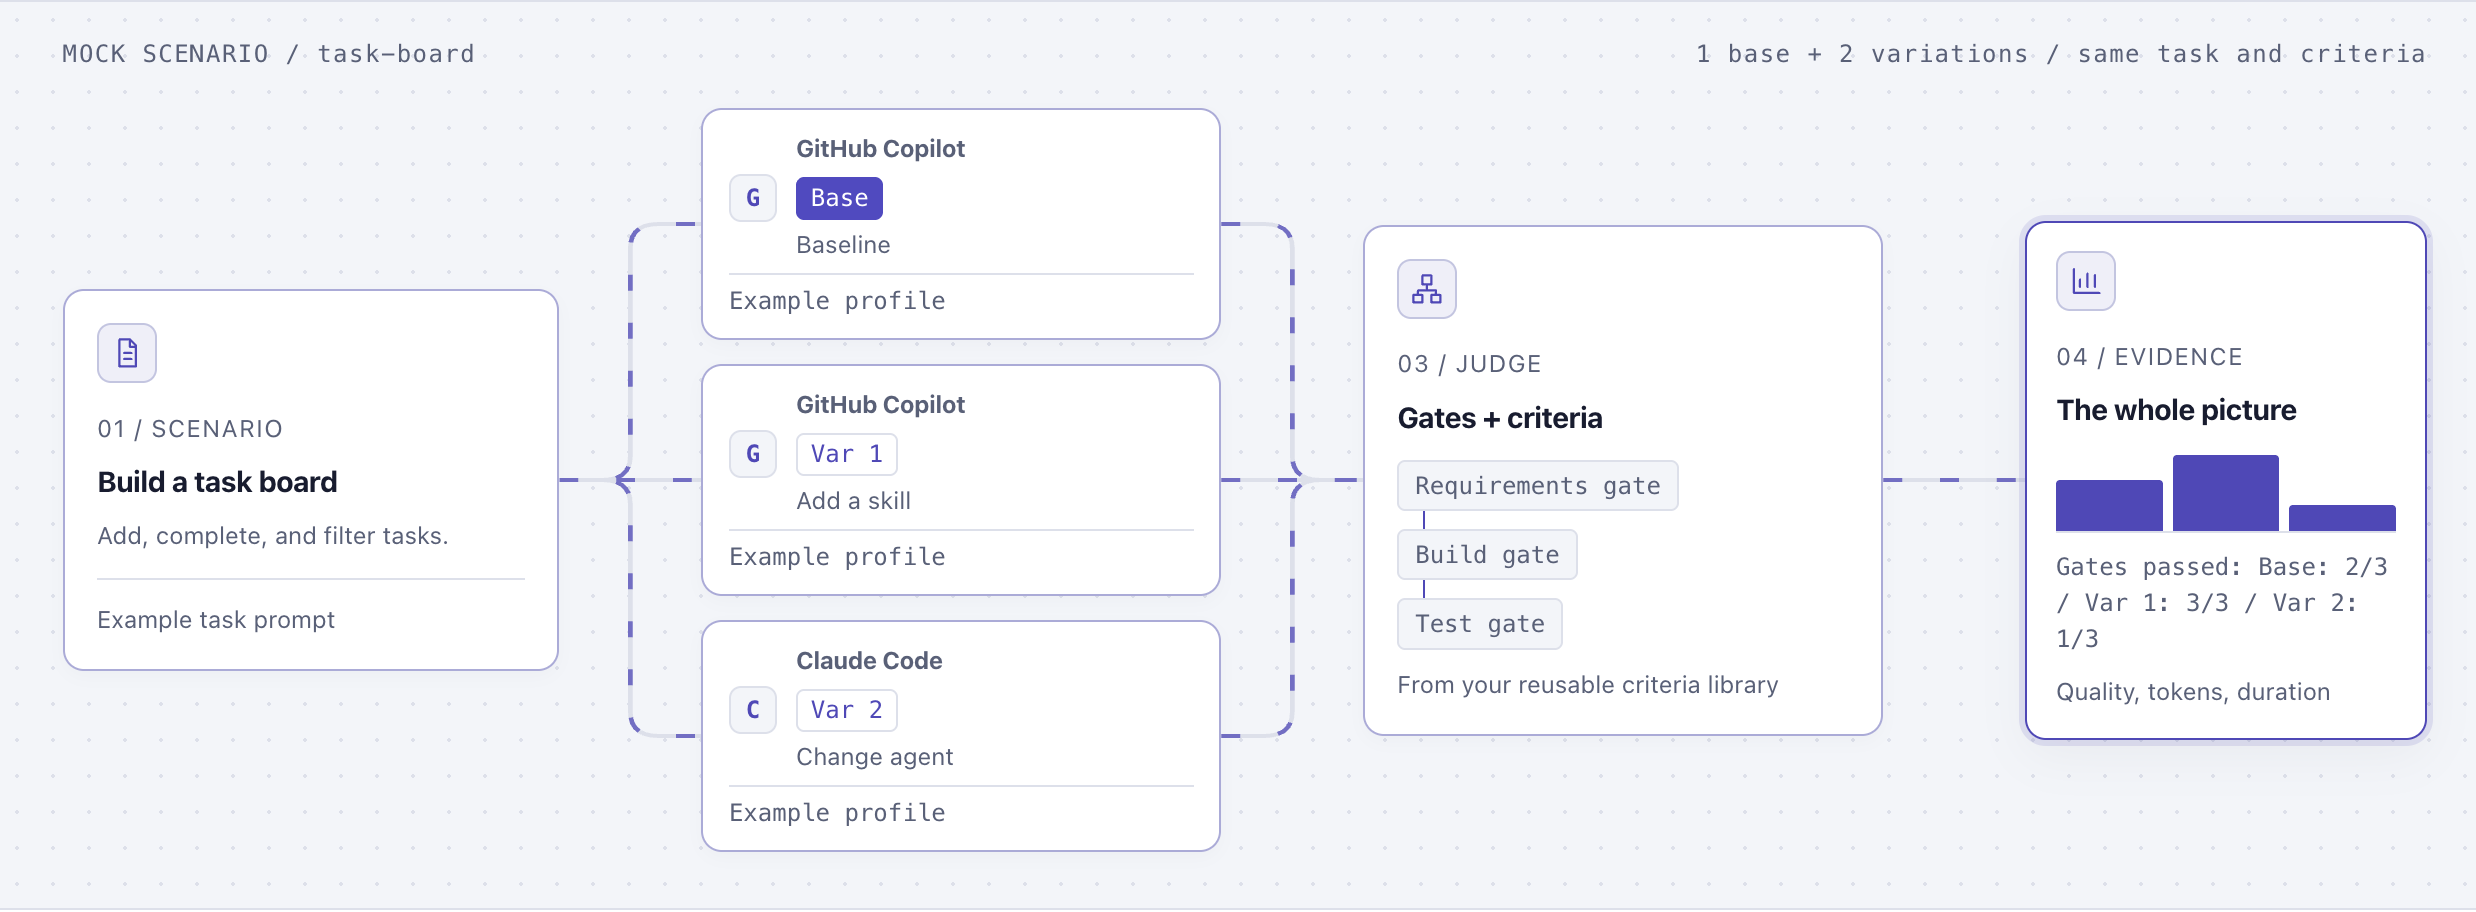This screenshot has width=2476, height=912.
Task: Click the hierarchy icon in Judge card
Action: 1427,289
